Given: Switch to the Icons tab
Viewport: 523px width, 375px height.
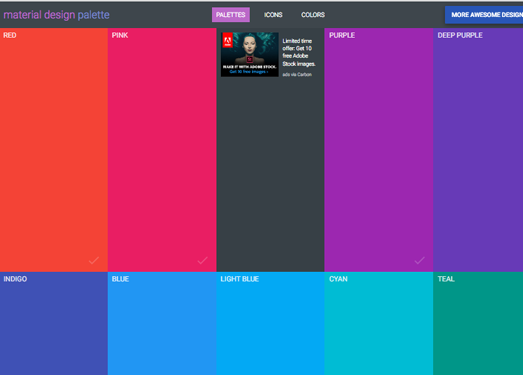Looking at the screenshot, I should pyautogui.click(x=273, y=15).
